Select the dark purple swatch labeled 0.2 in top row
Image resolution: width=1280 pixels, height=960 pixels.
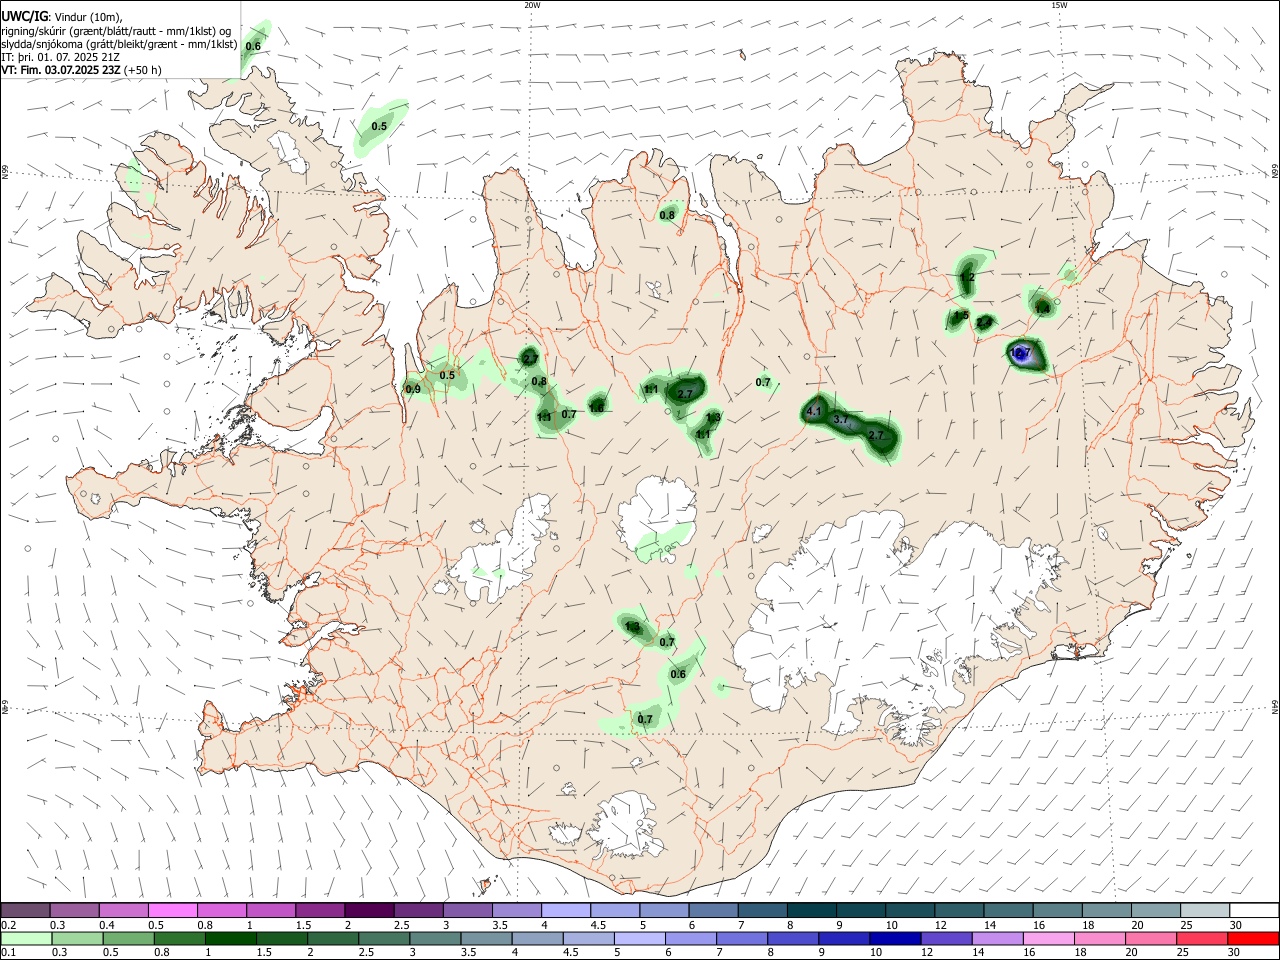[x=25, y=910]
